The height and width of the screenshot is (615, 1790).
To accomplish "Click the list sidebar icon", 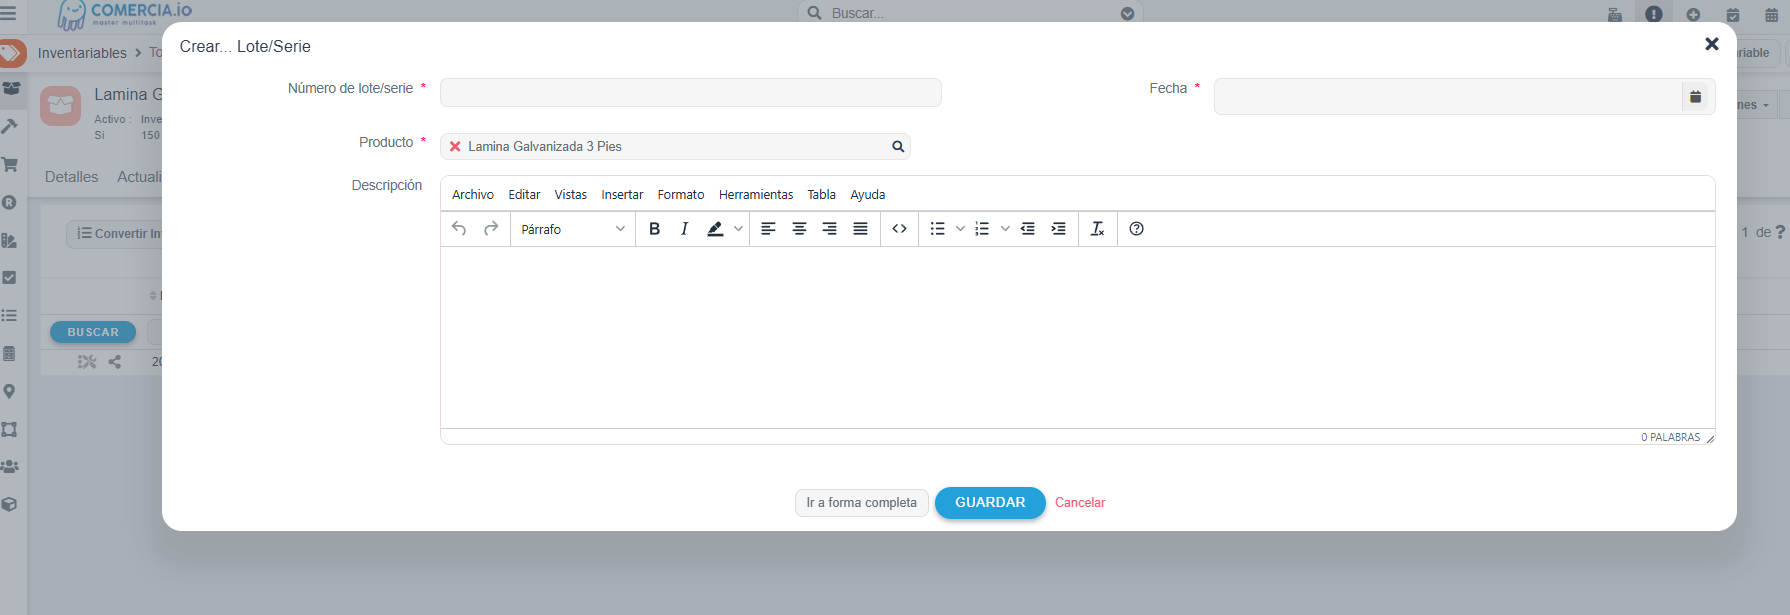I will (x=10, y=315).
